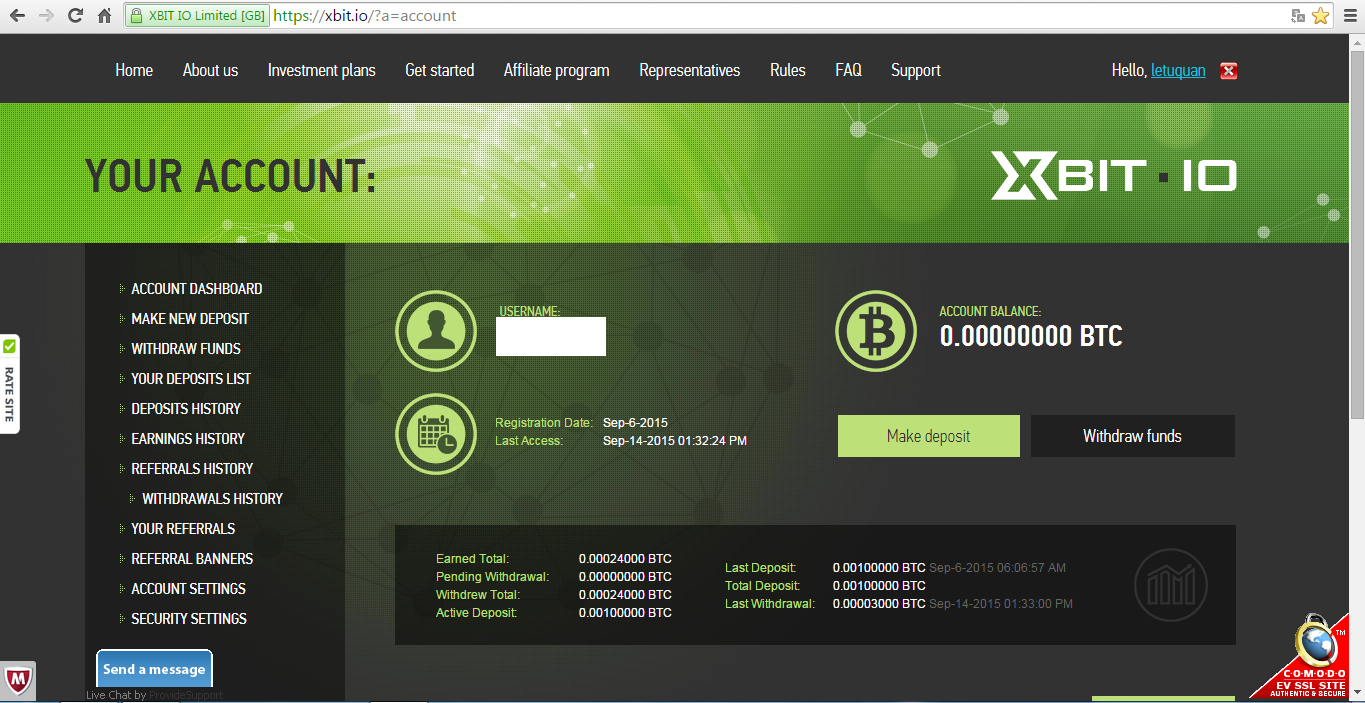Click the dark Withdraw funds button
Viewport: 1365px width, 703px height.
(x=1132, y=436)
